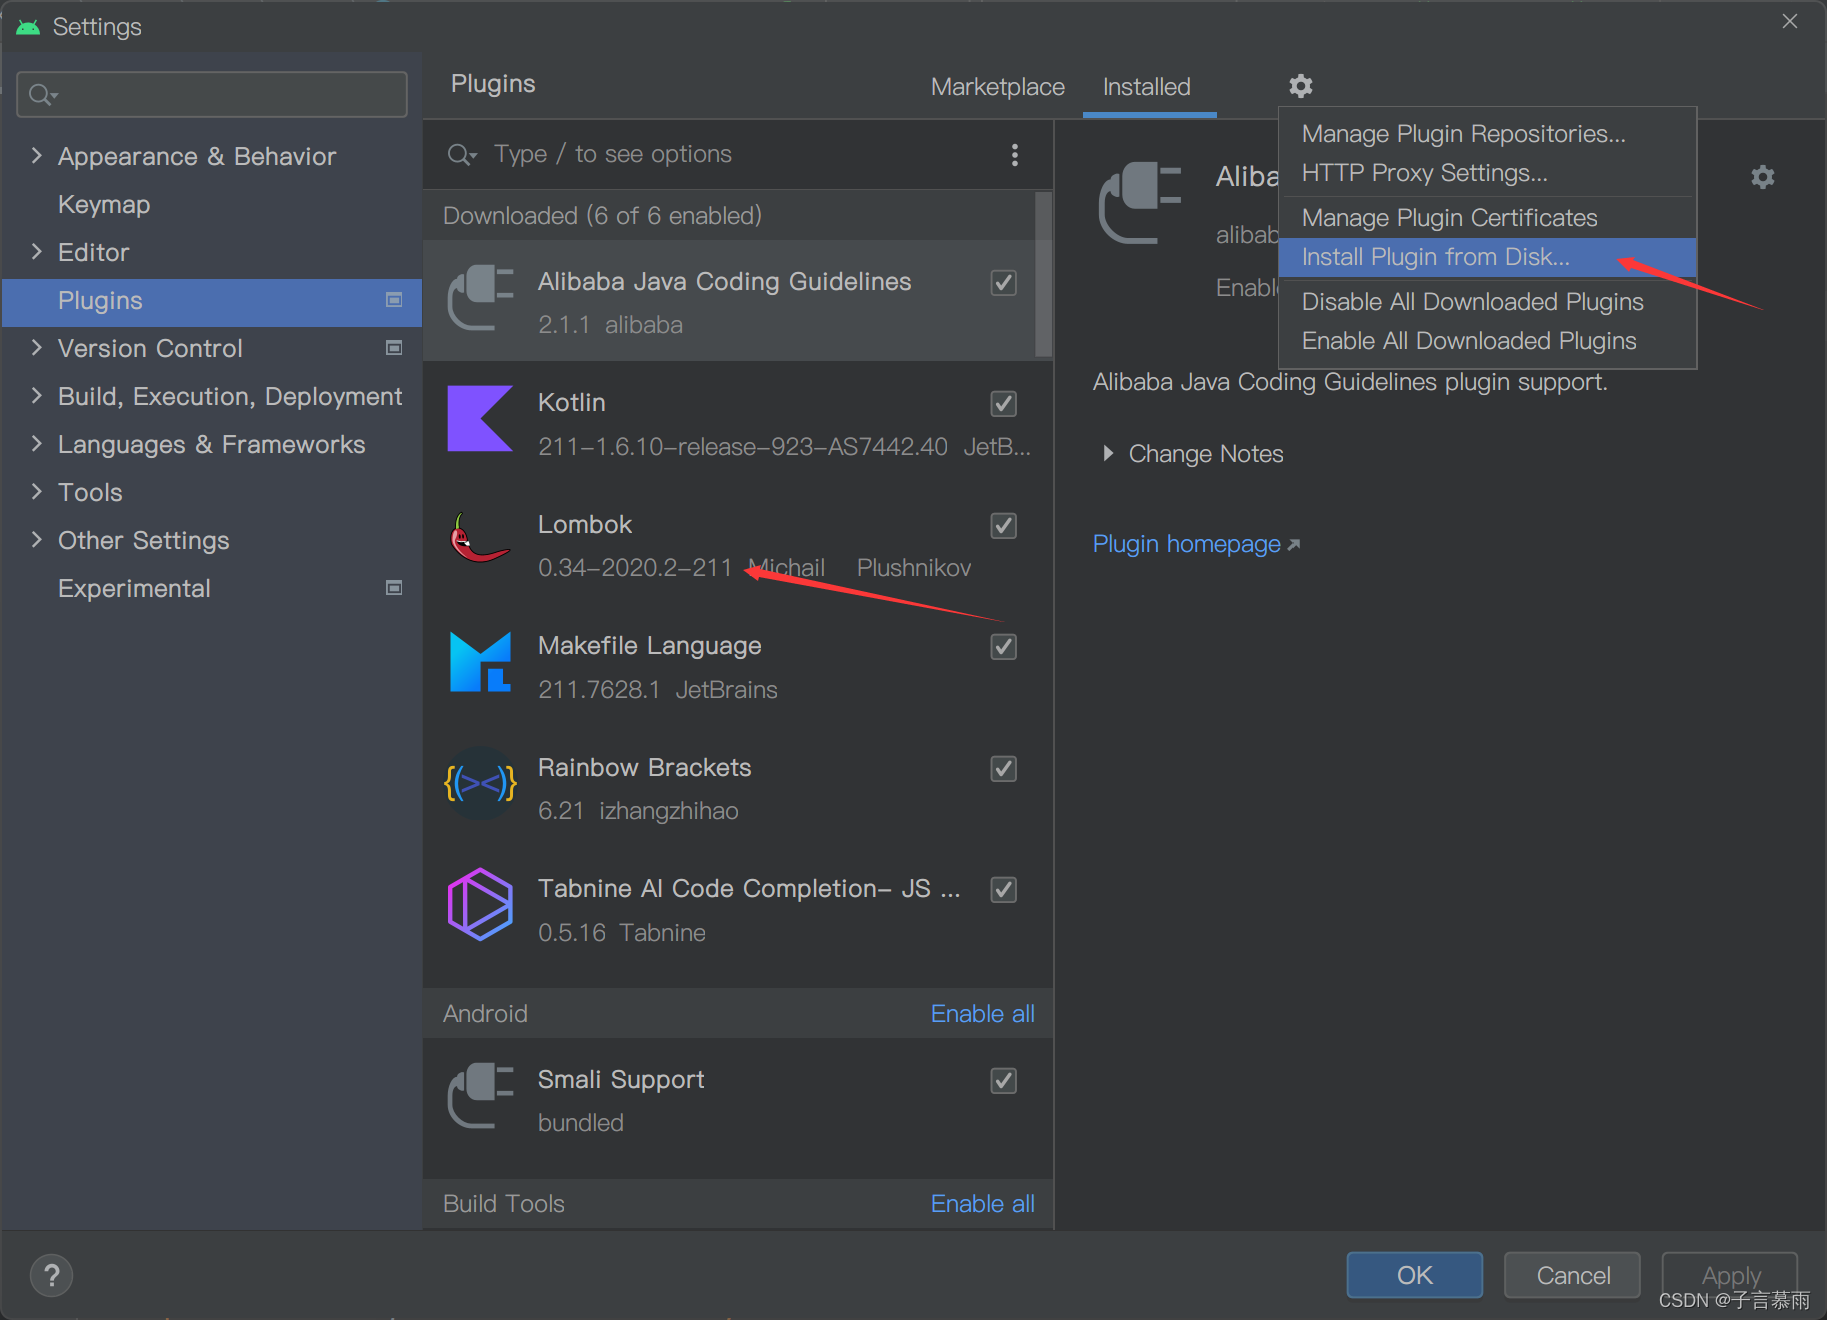
Task: Click the Cancel button
Action: point(1572,1275)
